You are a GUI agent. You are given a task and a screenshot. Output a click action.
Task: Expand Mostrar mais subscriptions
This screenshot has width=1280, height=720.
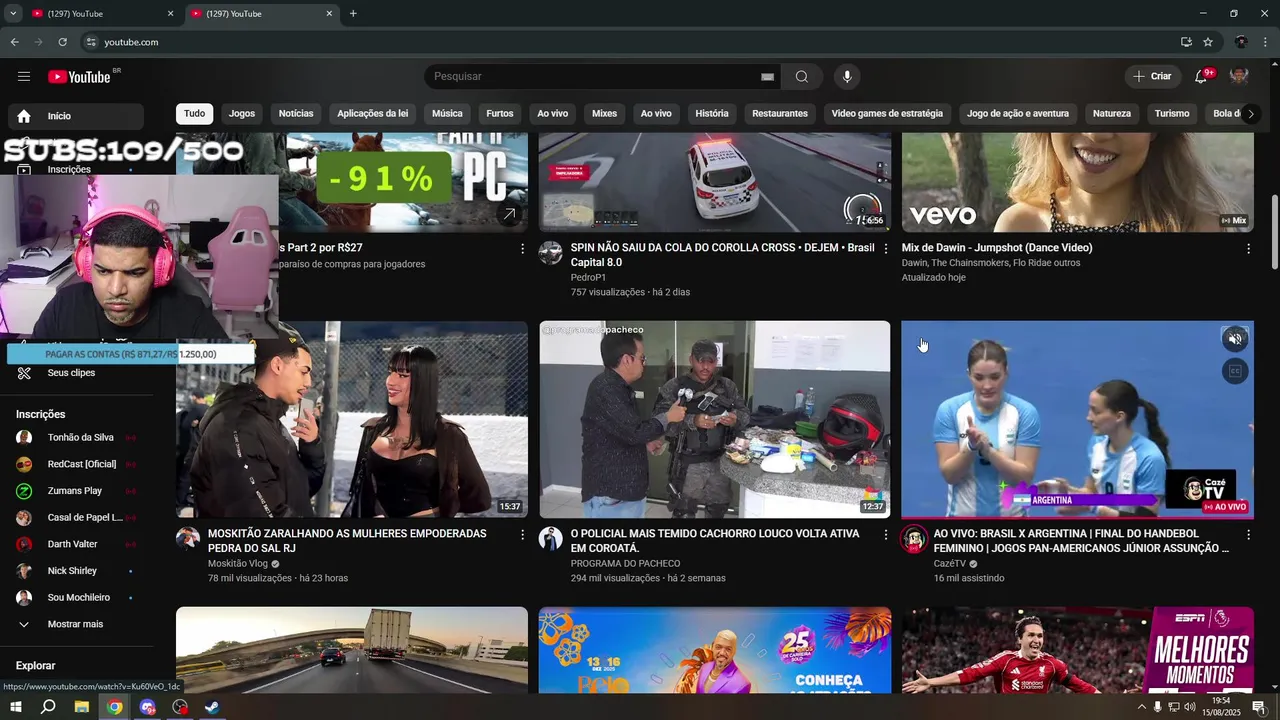(x=76, y=624)
